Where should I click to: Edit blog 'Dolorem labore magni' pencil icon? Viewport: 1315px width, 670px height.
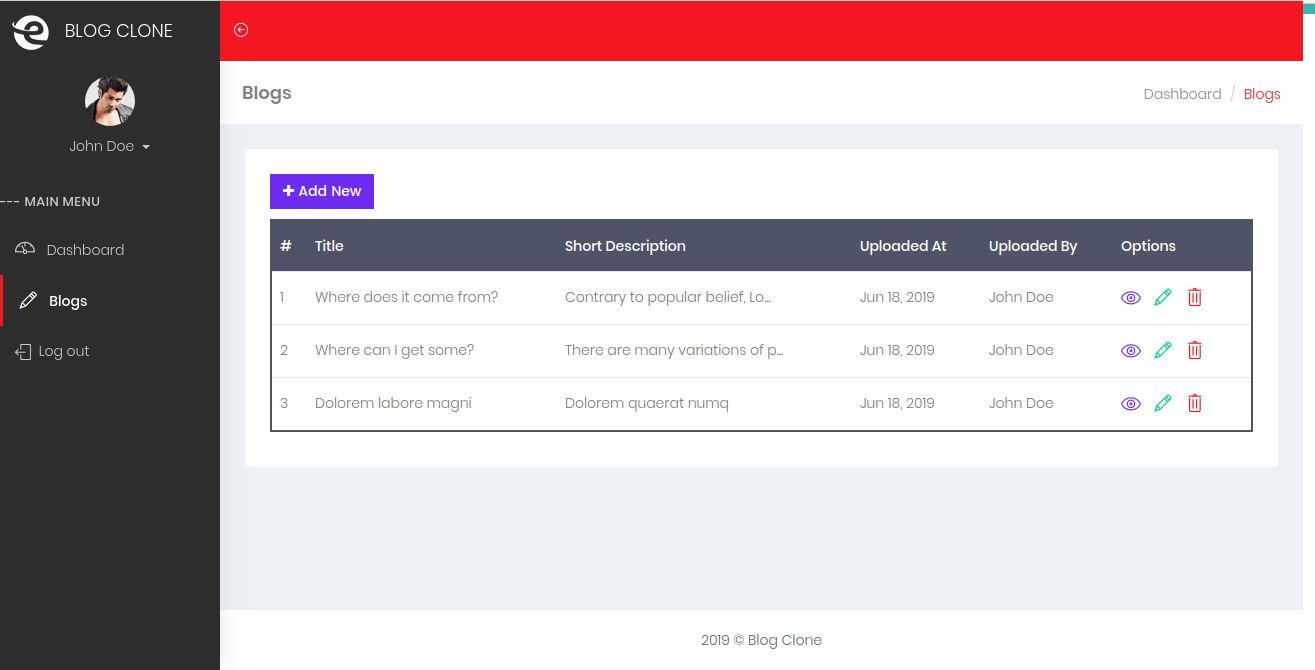click(x=1163, y=403)
